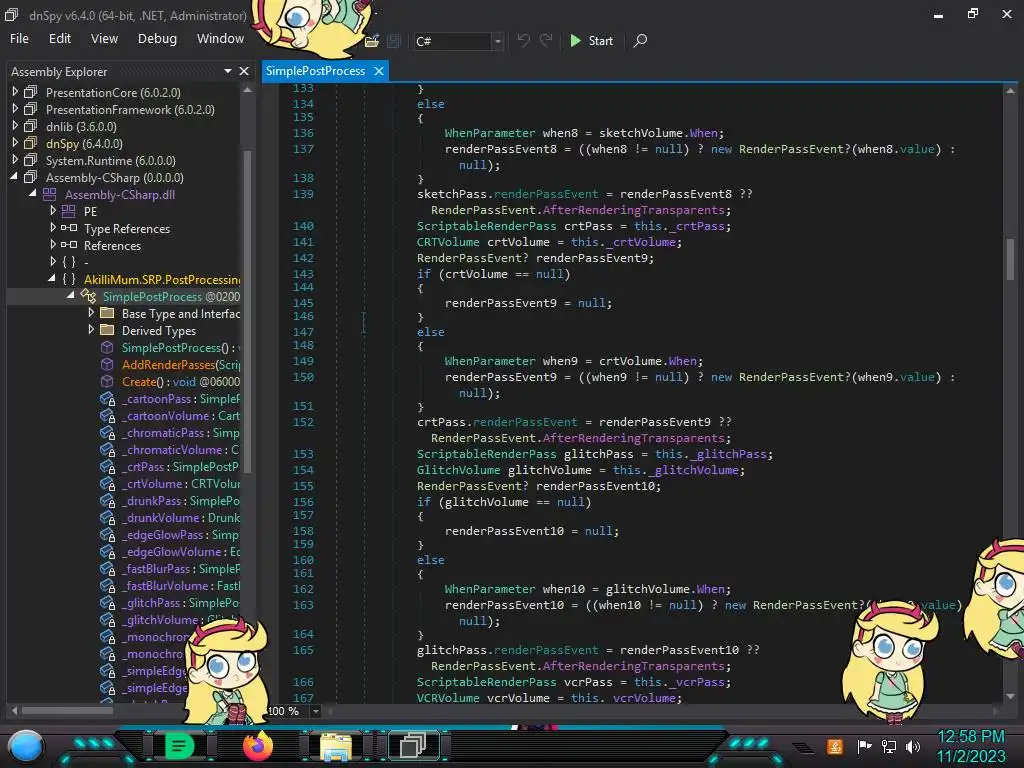Select the _edgeGlowVolume field
The image size is (1024, 768).
pos(181,551)
